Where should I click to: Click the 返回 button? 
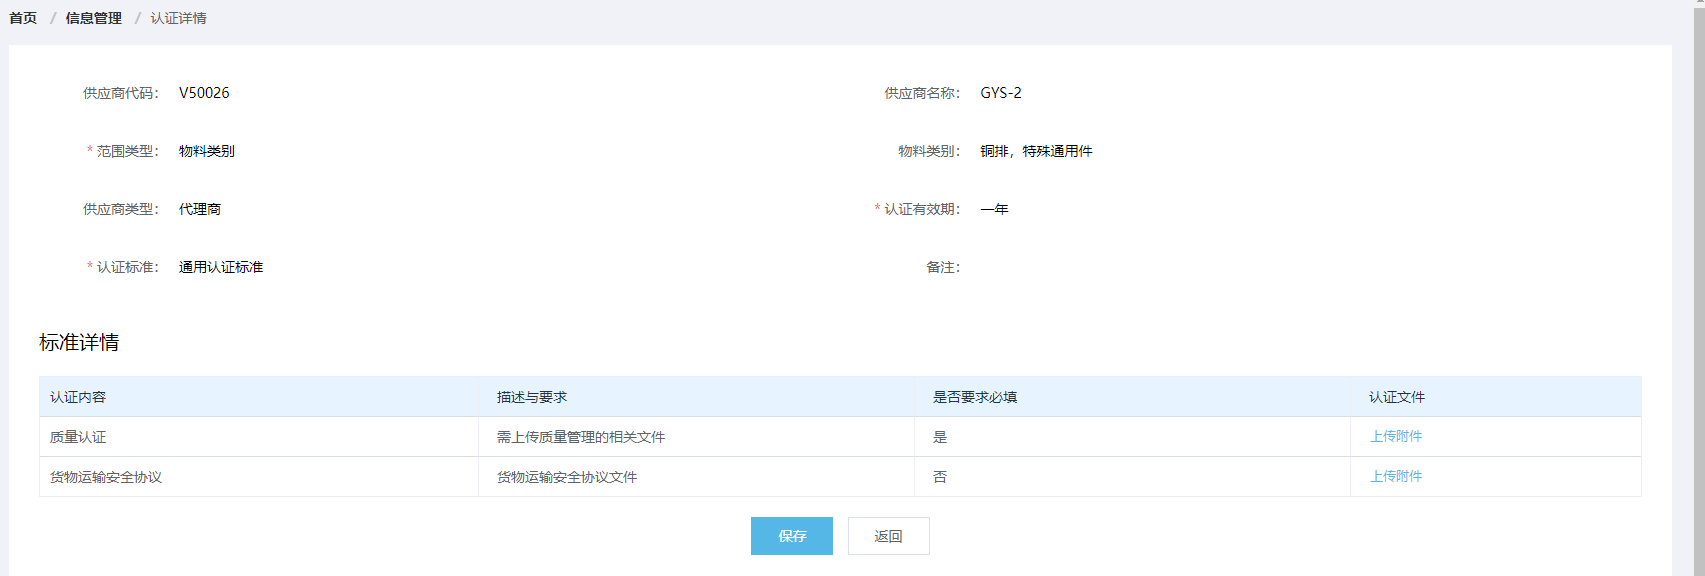[888, 536]
